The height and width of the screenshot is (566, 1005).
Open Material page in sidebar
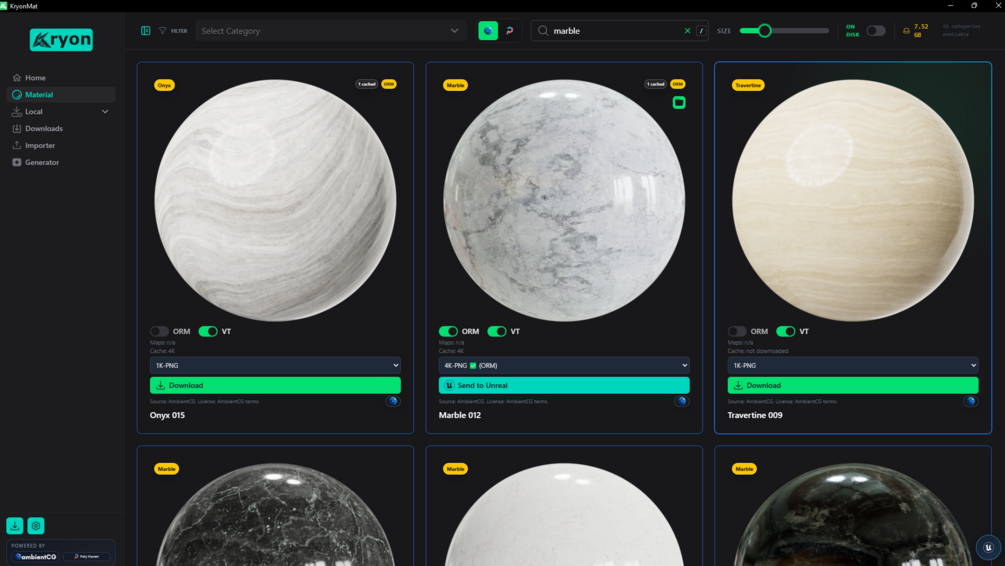click(x=61, y=94)
